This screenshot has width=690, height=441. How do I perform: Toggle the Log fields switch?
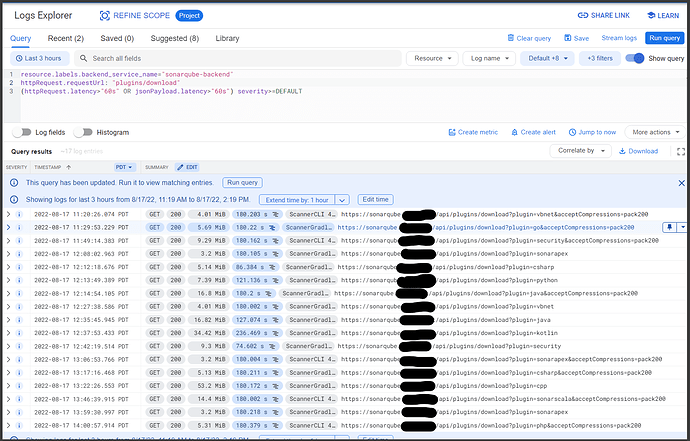[x=22, y=132]
